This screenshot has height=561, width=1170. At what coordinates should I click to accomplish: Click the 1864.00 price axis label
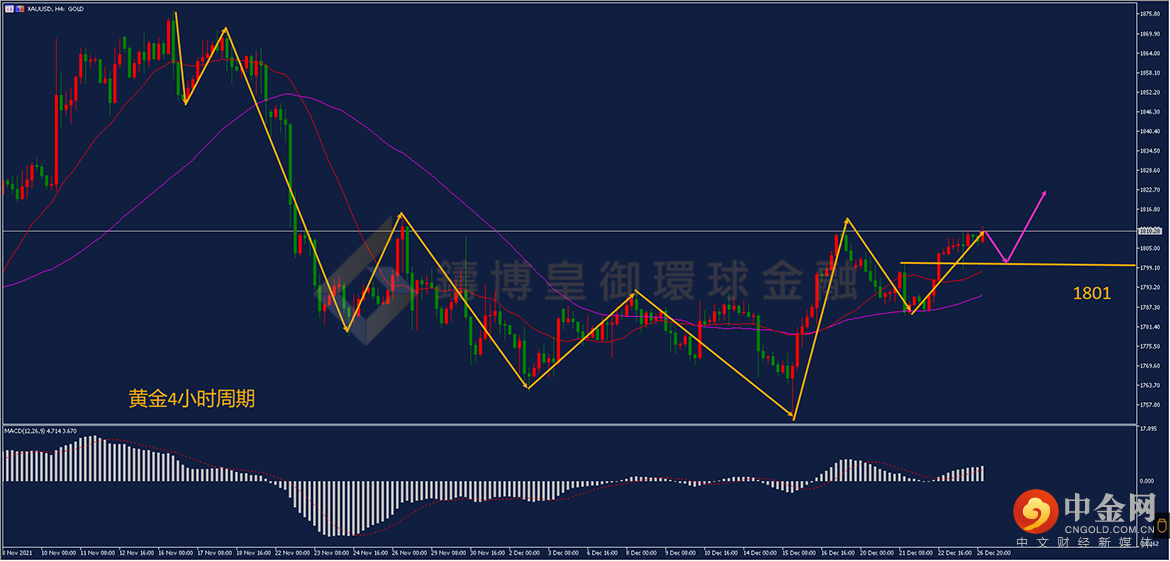[1149, 53]
